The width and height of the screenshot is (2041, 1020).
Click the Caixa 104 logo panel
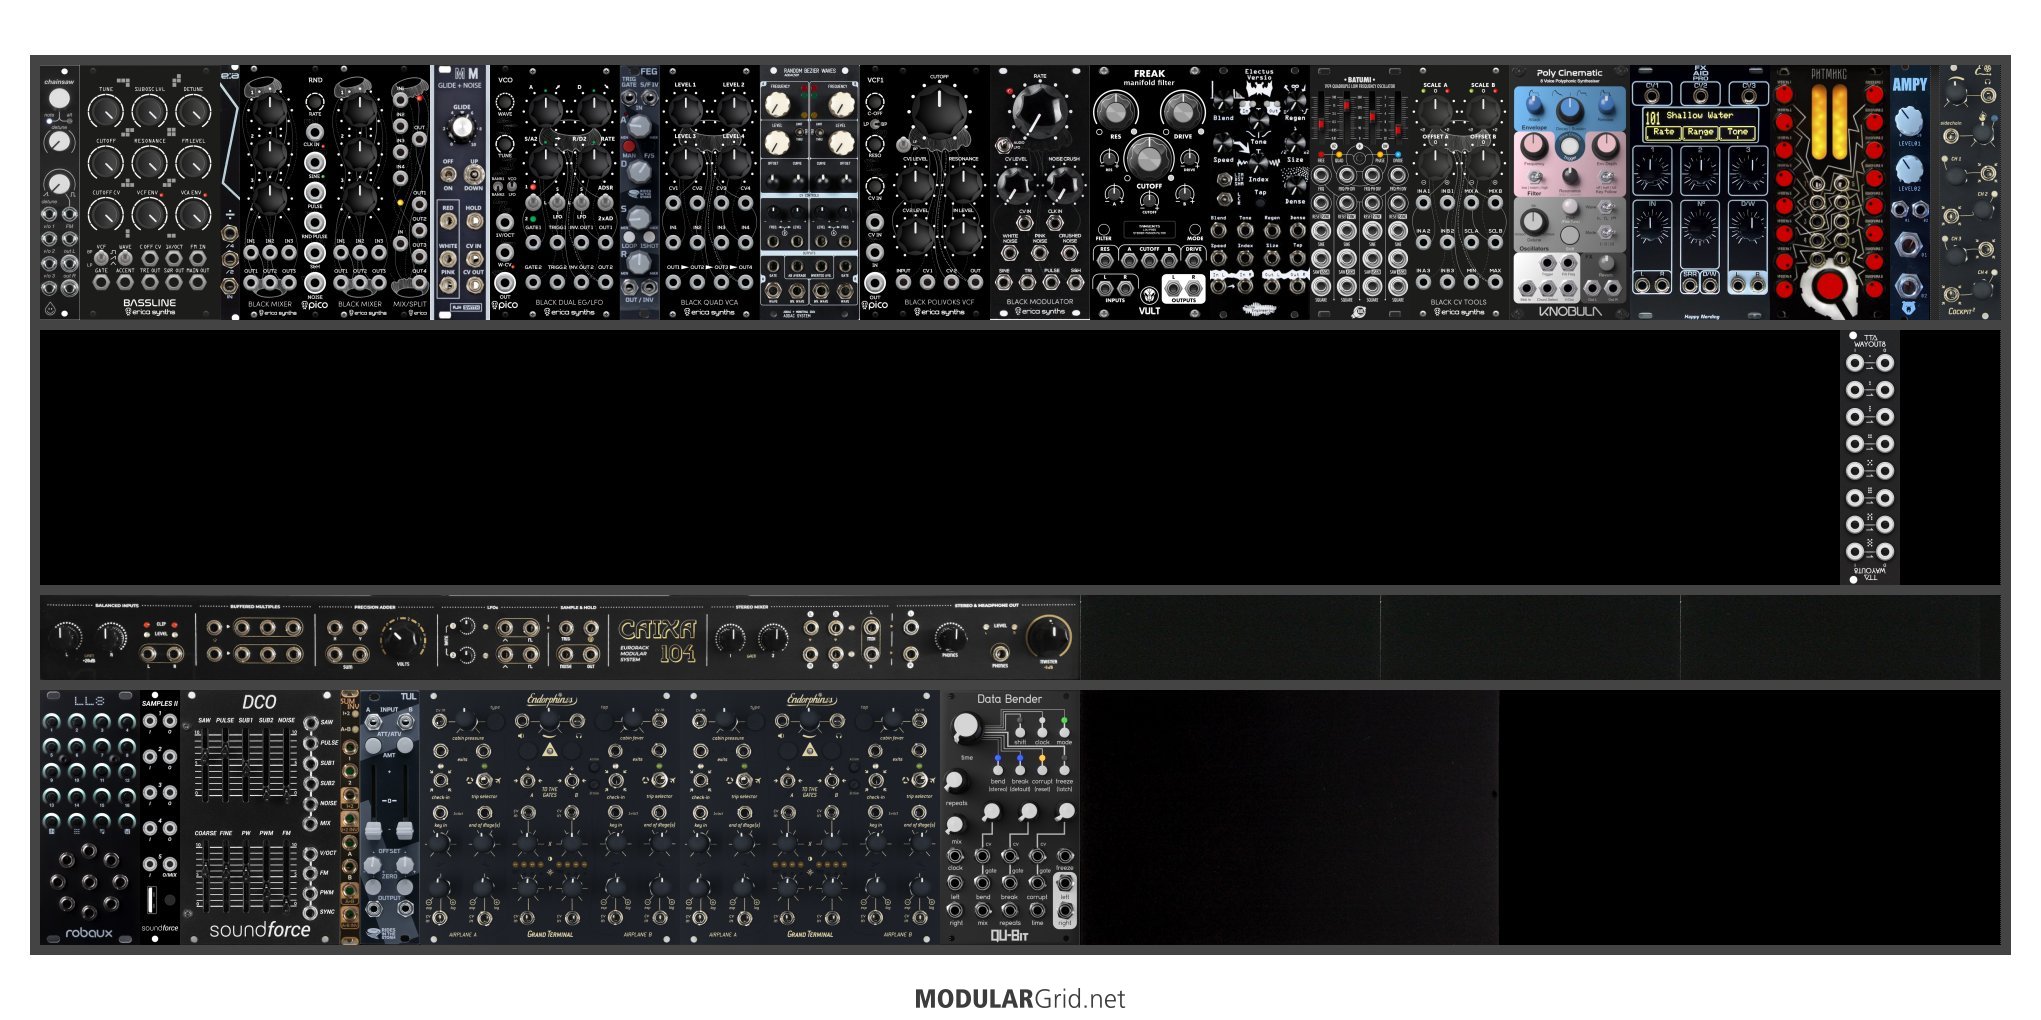tap(657, 640)
